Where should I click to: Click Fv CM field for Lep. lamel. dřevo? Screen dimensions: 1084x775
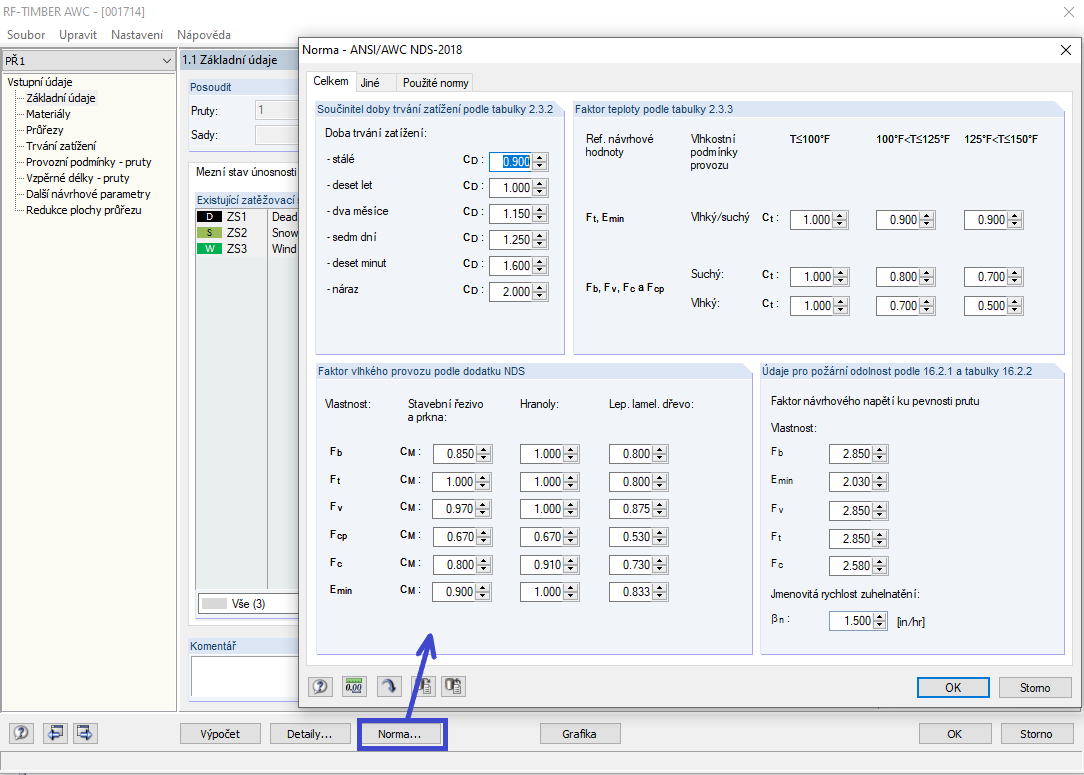pos(631,509)
